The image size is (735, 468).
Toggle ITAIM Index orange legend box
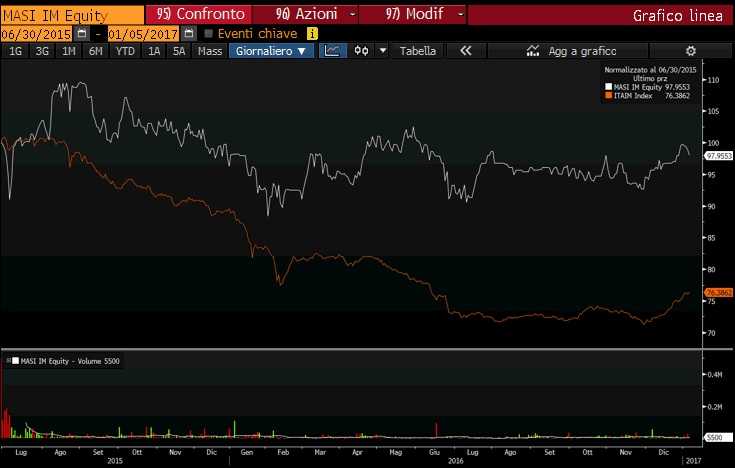click(x=608, y=95)
